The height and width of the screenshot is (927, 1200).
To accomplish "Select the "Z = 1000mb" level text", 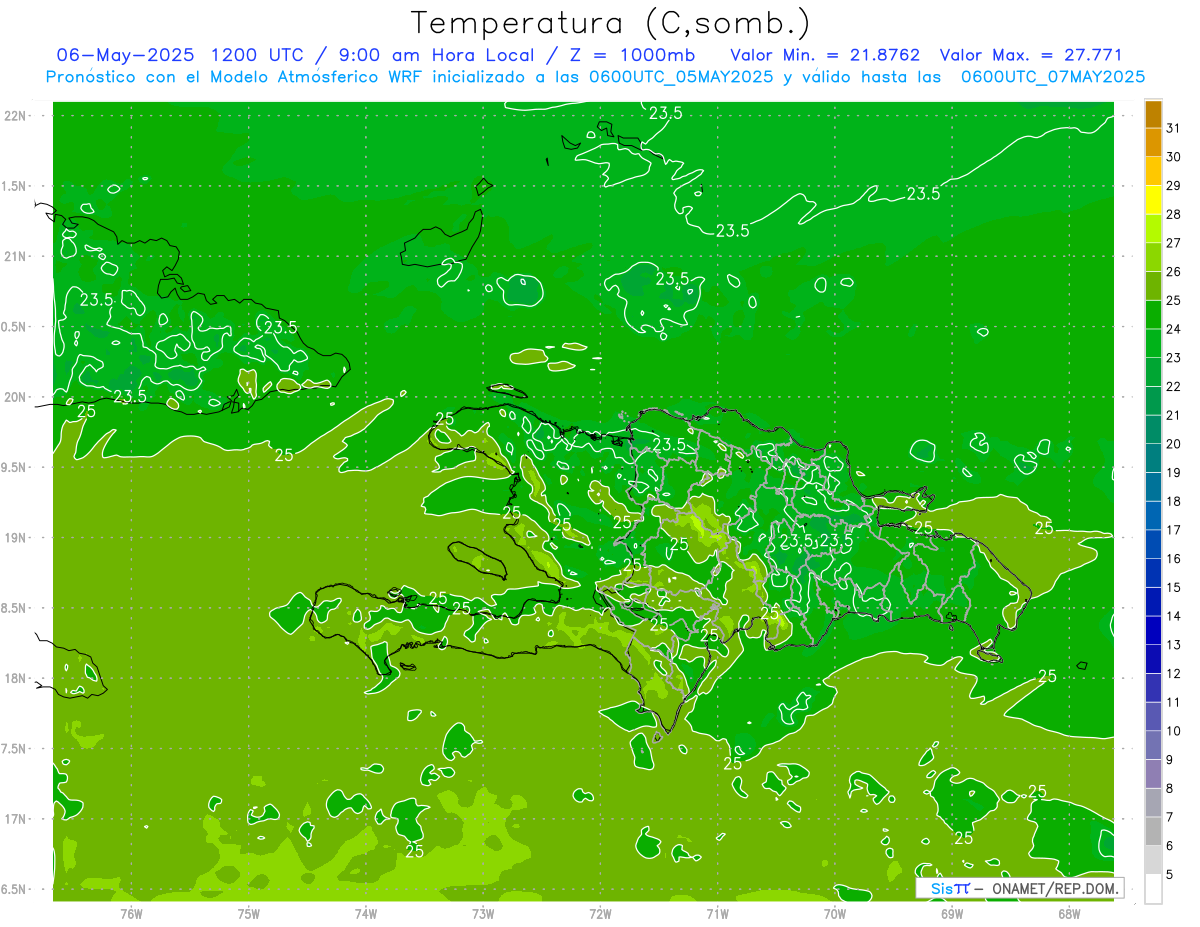I will 632,55.
